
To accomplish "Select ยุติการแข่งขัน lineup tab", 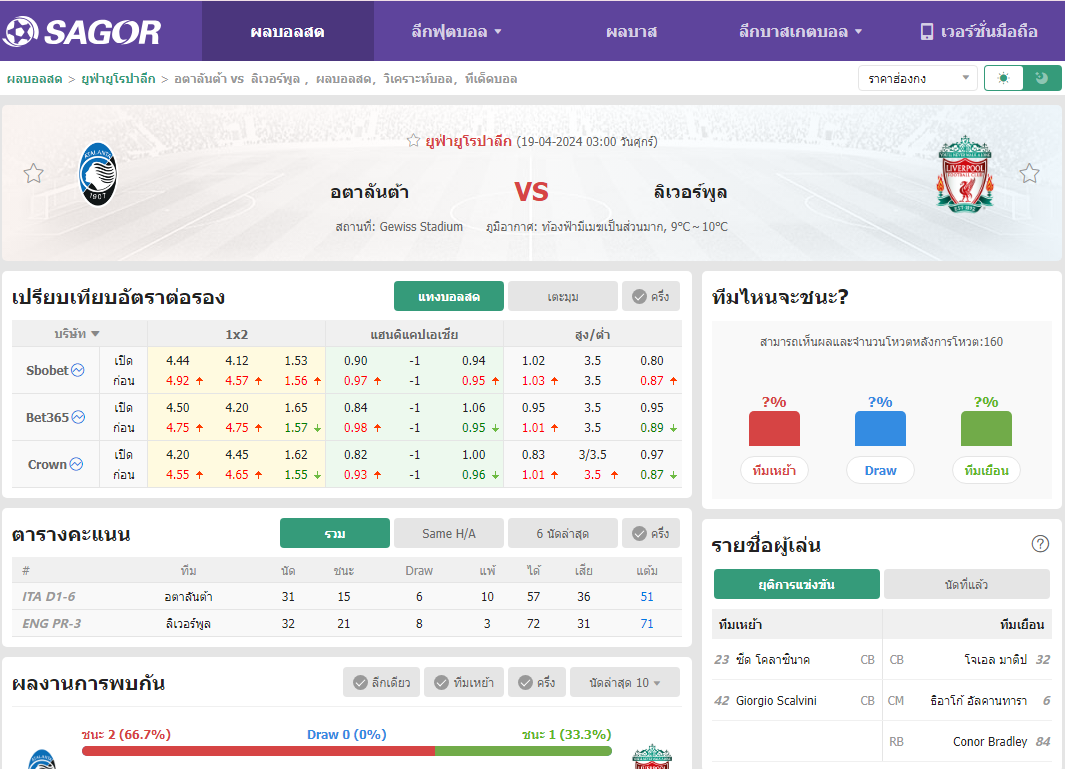I will coord(797,584).
